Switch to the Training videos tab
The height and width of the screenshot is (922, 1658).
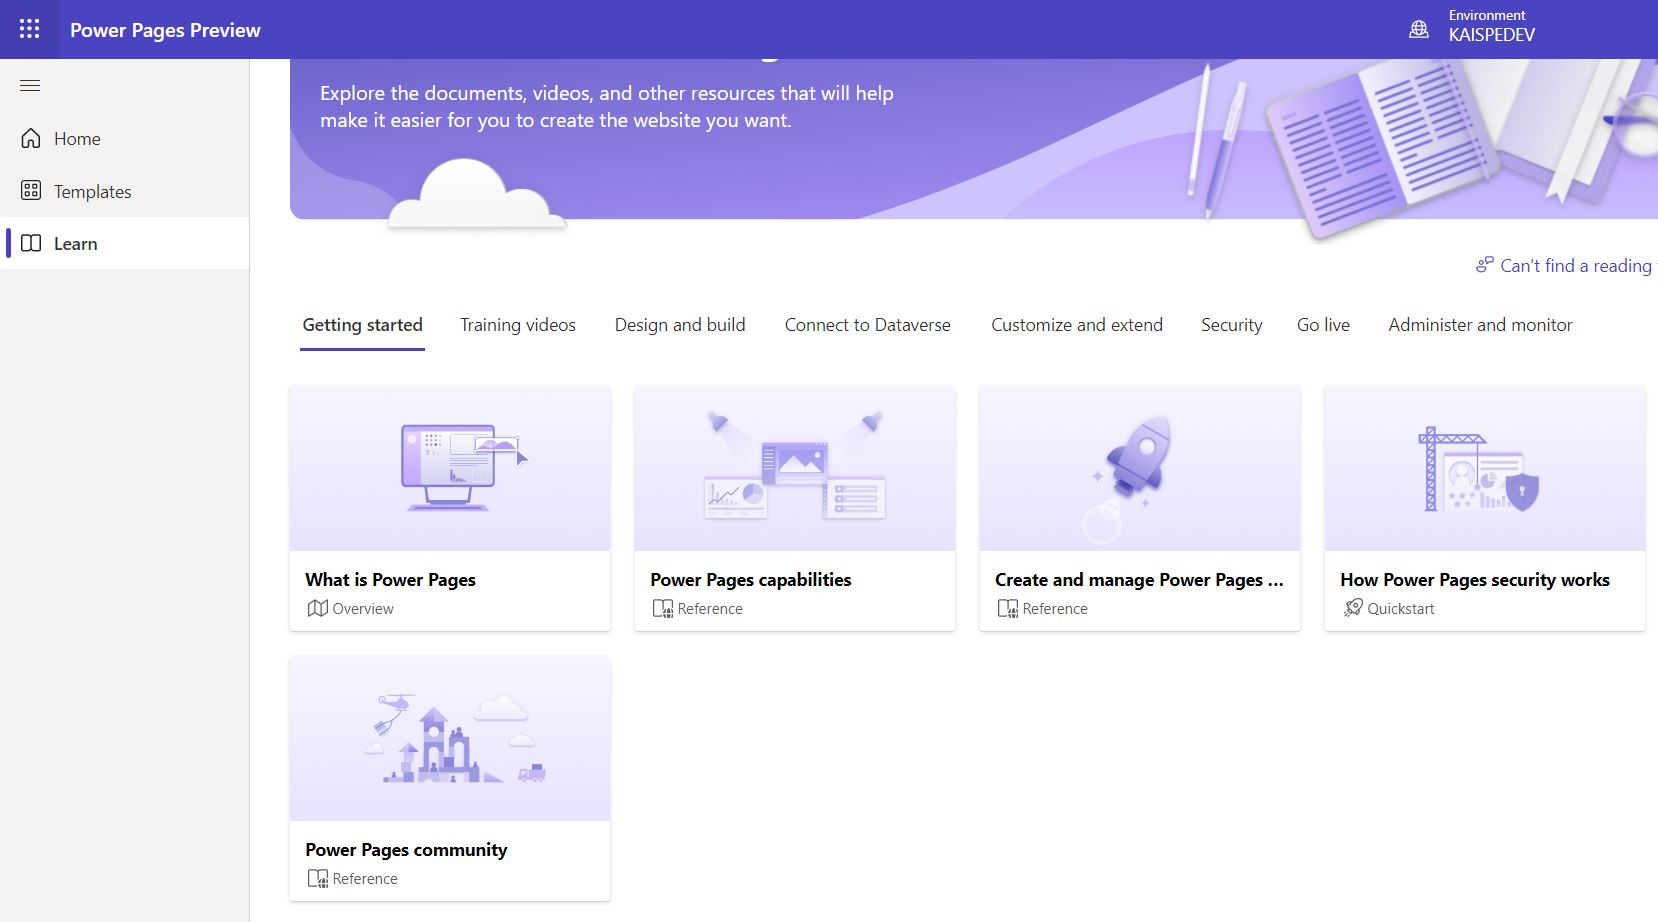coord(518,324)
